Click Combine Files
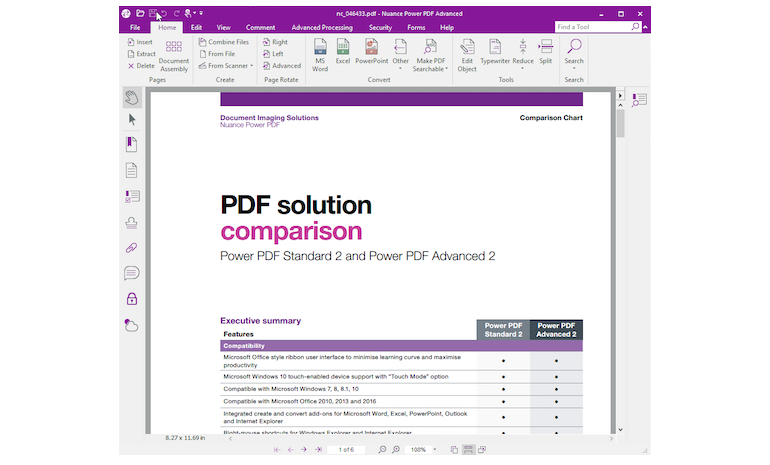The image size is (770, 465). [x=224, y=42]
